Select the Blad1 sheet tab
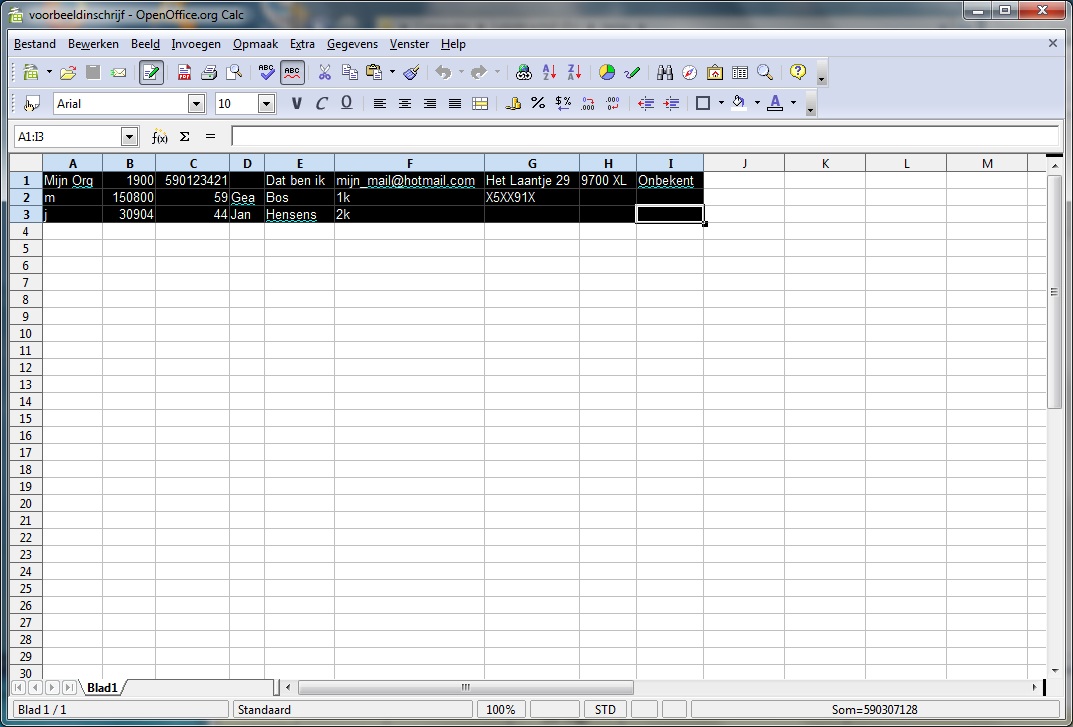This screenshot has width=1073, height=727. point(102,688)
